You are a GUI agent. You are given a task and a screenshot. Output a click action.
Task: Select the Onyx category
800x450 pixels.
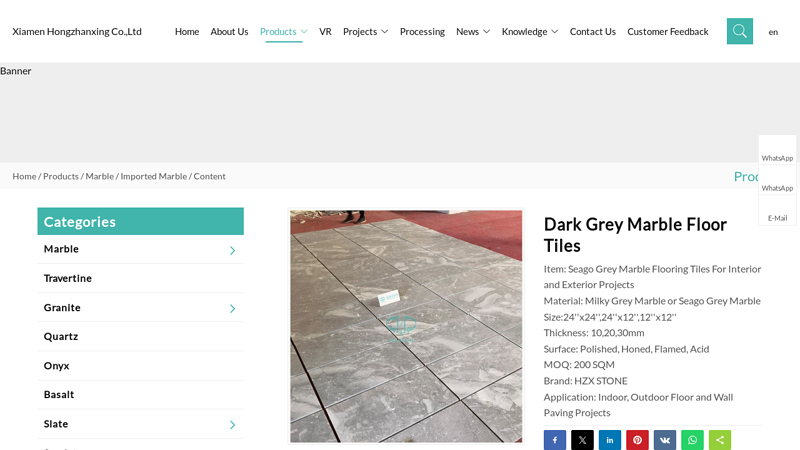coord(56,366)
